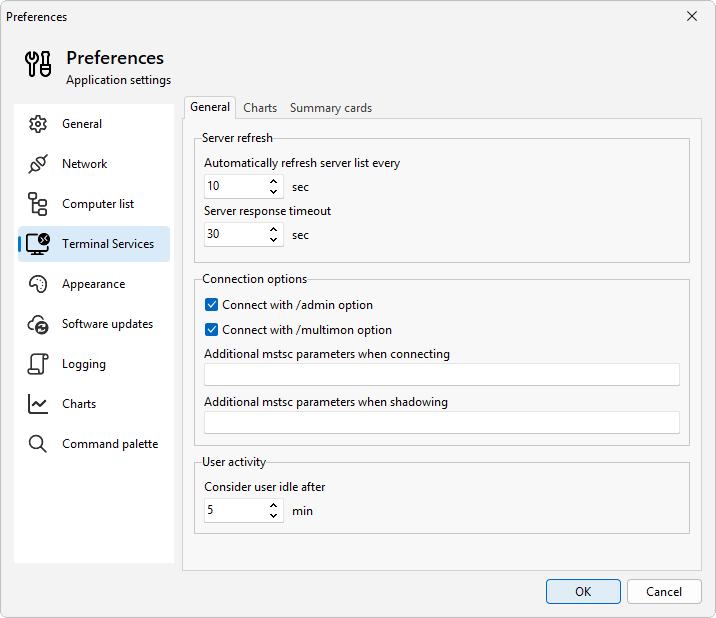Close the Preferences dialog window
Screen dimensions: 716x618
[692, 16]
